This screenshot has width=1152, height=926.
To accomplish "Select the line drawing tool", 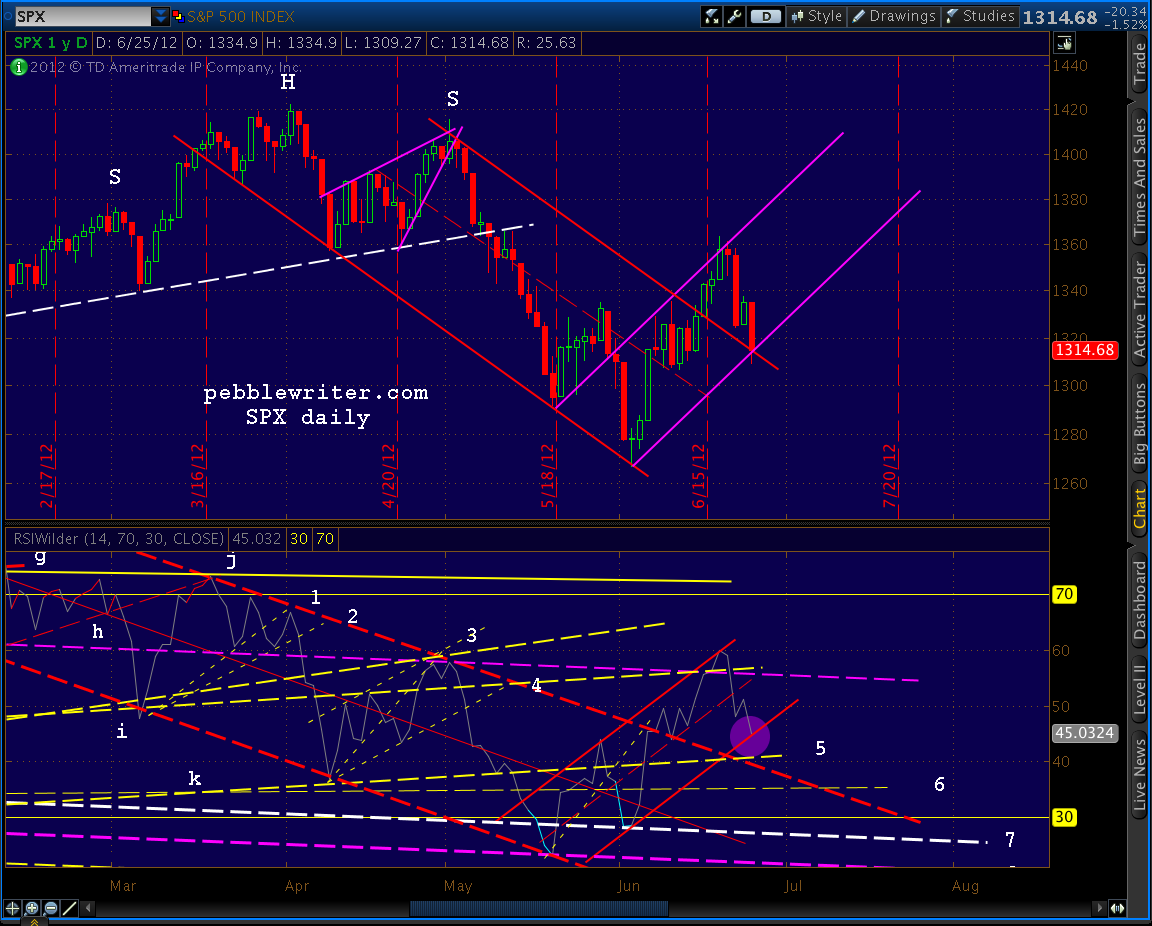I will tap(69, 908).
